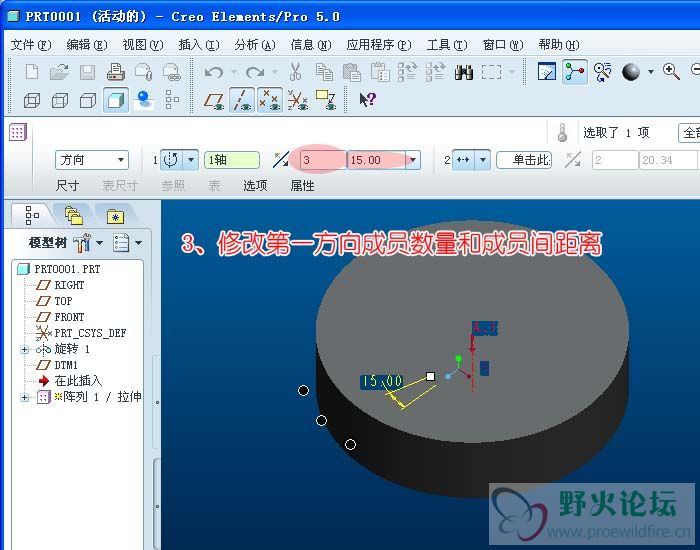Viewport: 700px width, 550px height.
Task: Open the 工具(T) menu
Action: [447, 45]
